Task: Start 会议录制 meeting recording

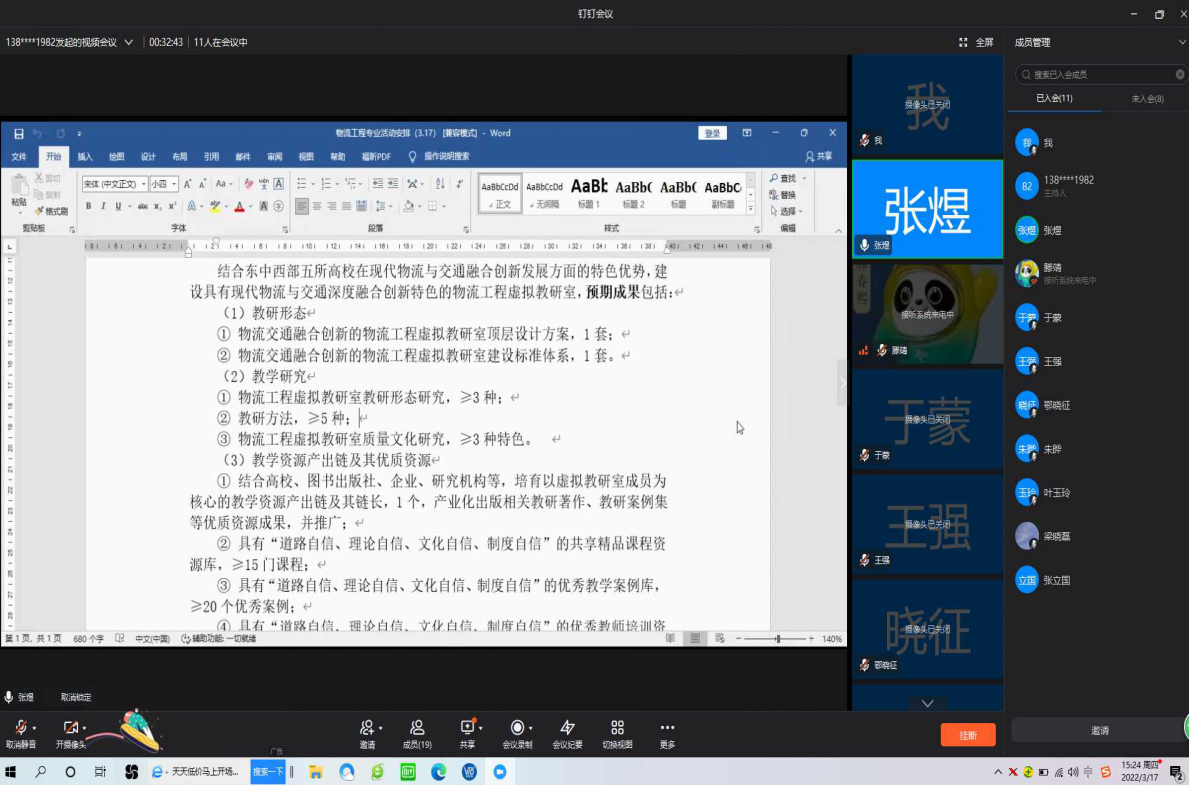Action: point(517,728)
